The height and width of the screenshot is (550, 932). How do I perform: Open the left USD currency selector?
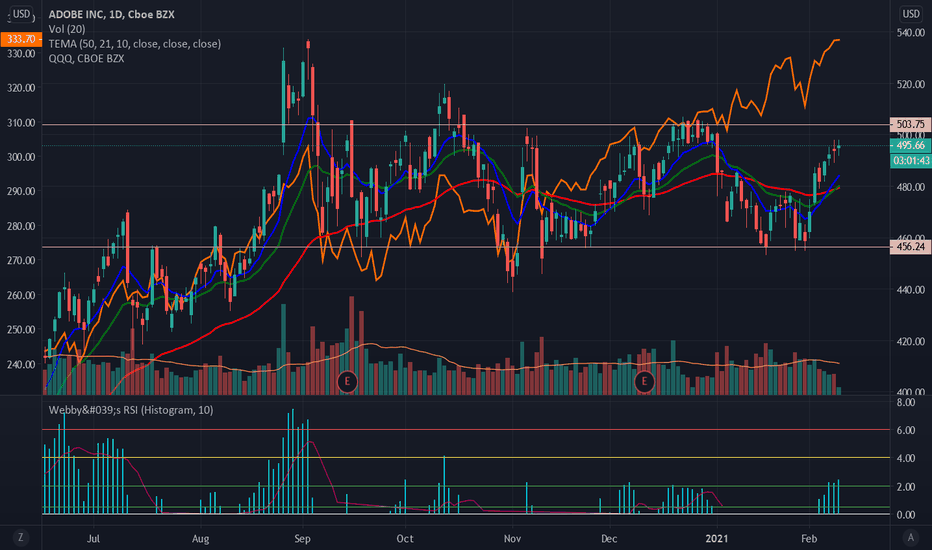click(x=21, y=14)
